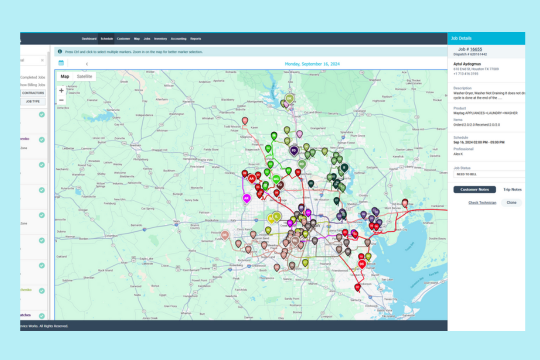The image size is (540, 360).
Task: Click the Clone button
Action: (x=511, y=203)
